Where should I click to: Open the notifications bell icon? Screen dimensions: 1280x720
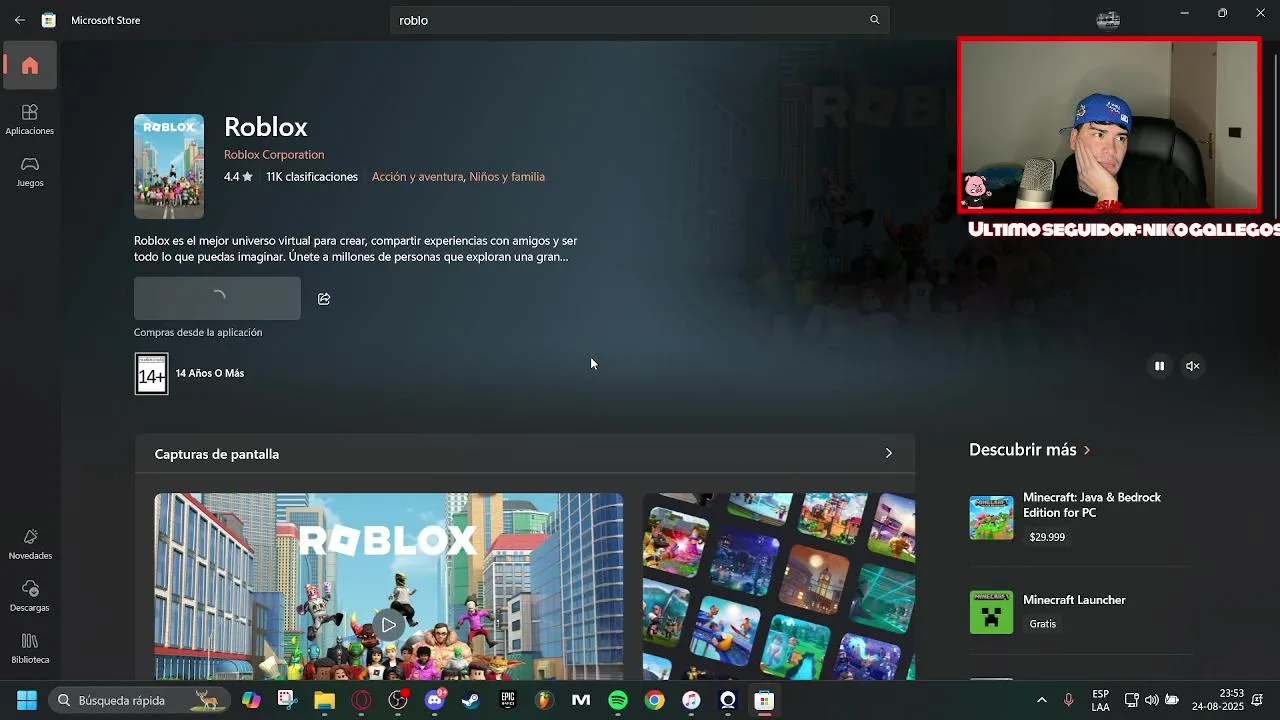[x=1258, y=700]
